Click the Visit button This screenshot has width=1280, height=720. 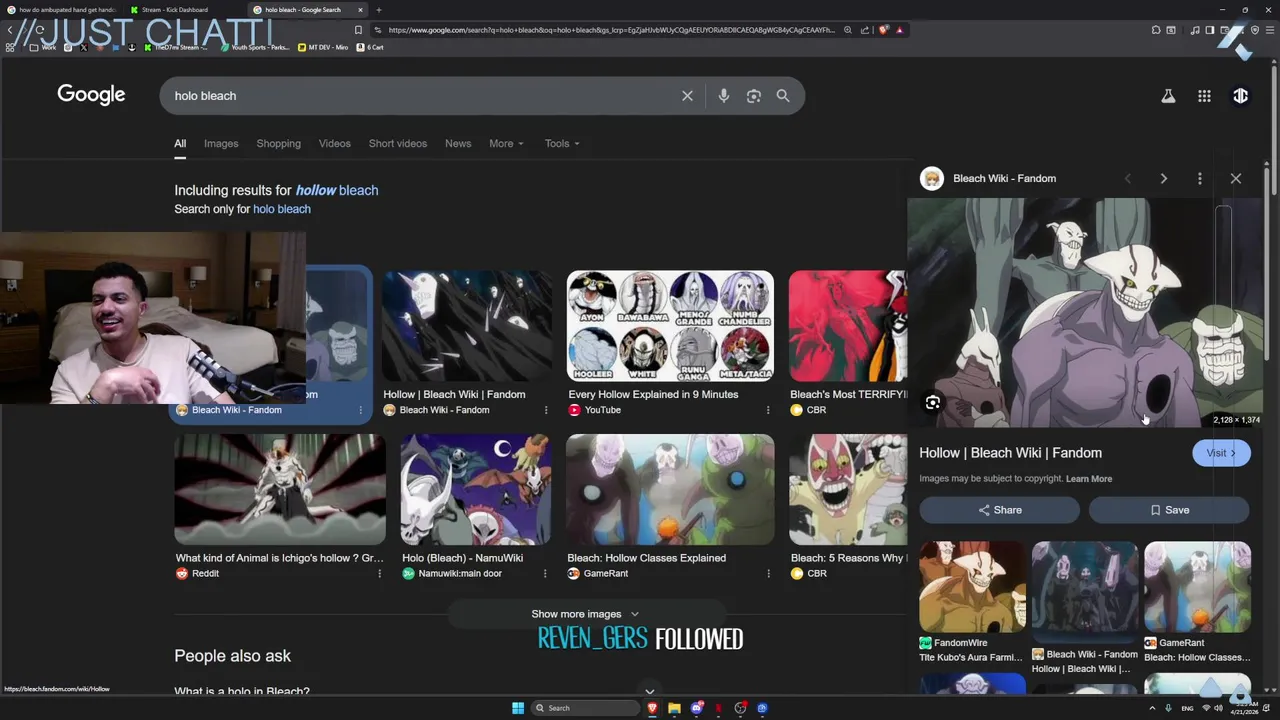tap(1221, 453)
